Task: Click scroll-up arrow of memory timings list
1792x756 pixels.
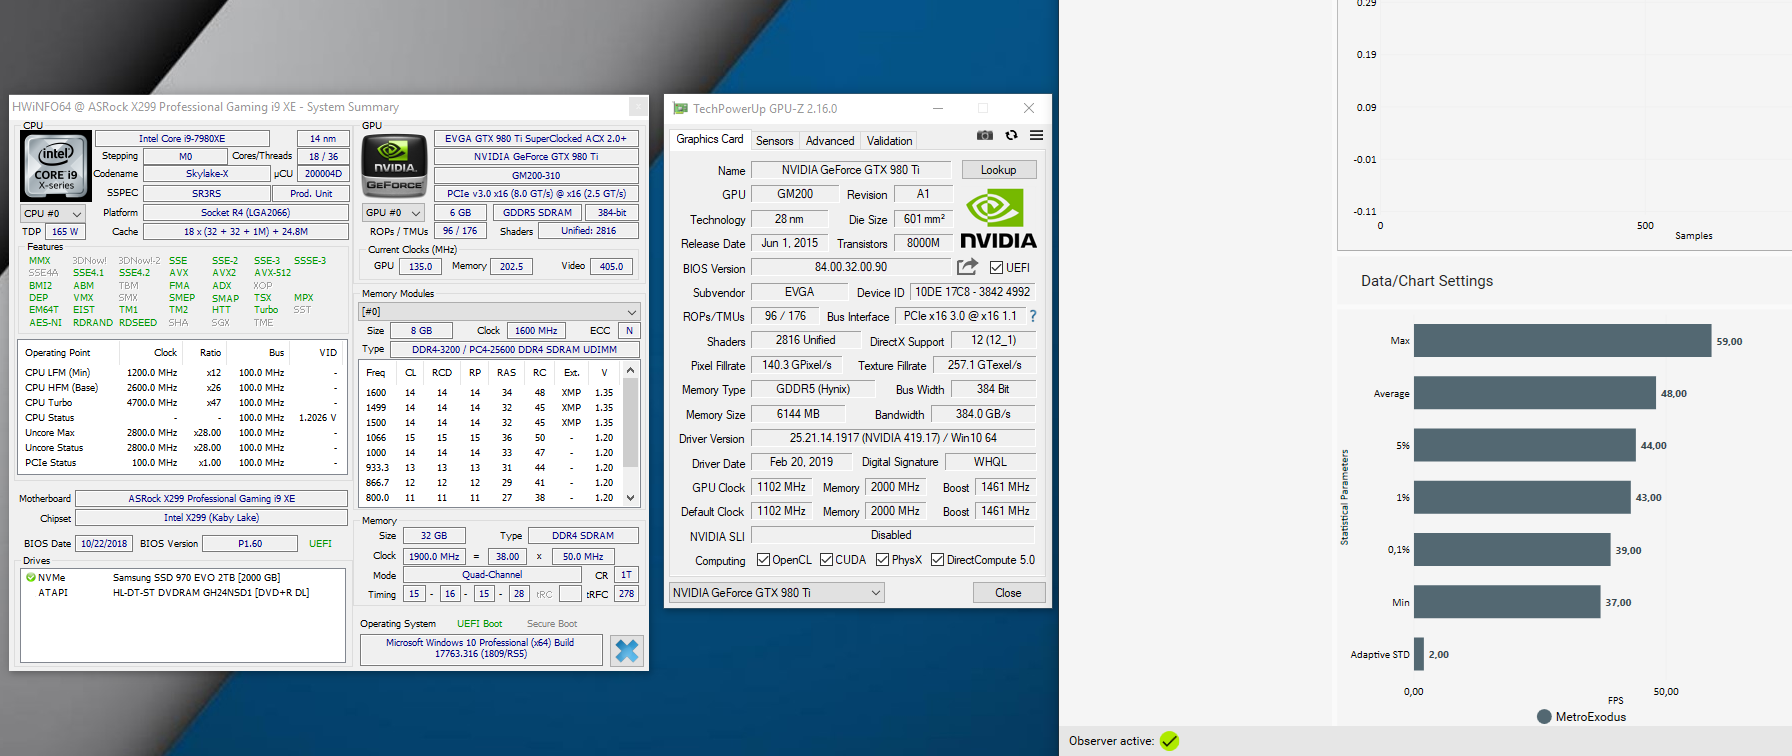Action: pos(630,371)
